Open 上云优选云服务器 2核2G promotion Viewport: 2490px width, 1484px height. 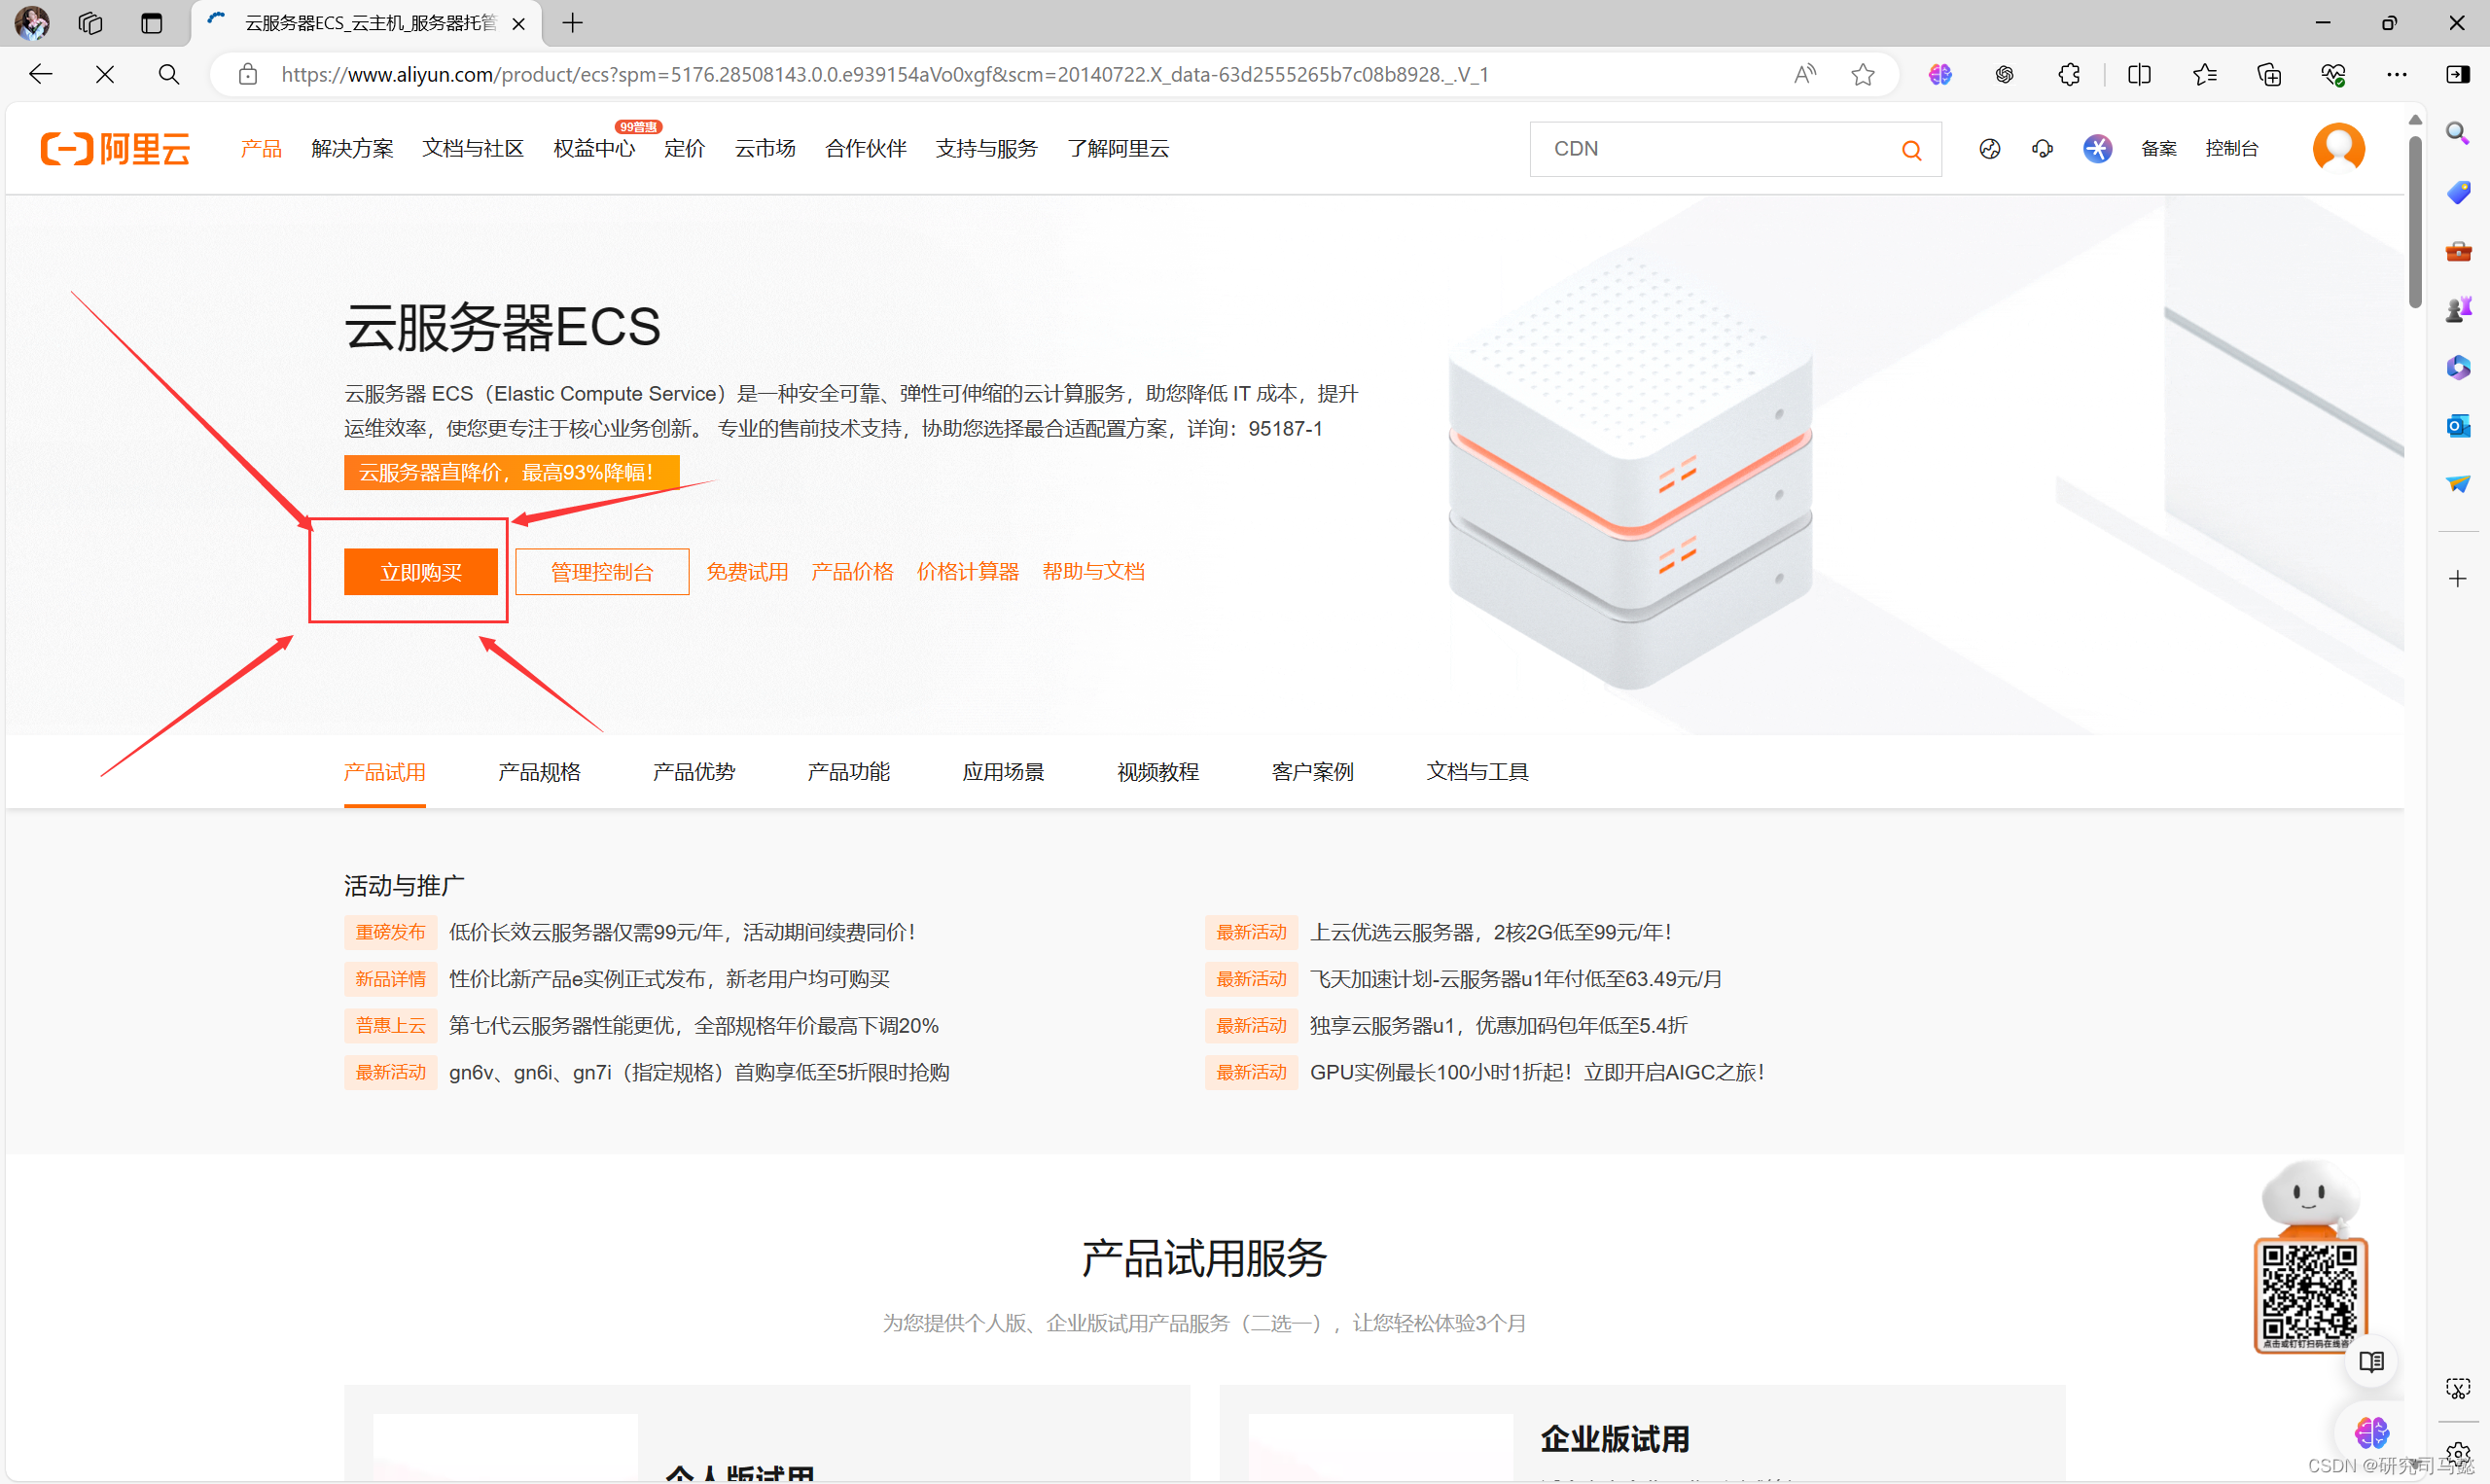[1491, 932]
